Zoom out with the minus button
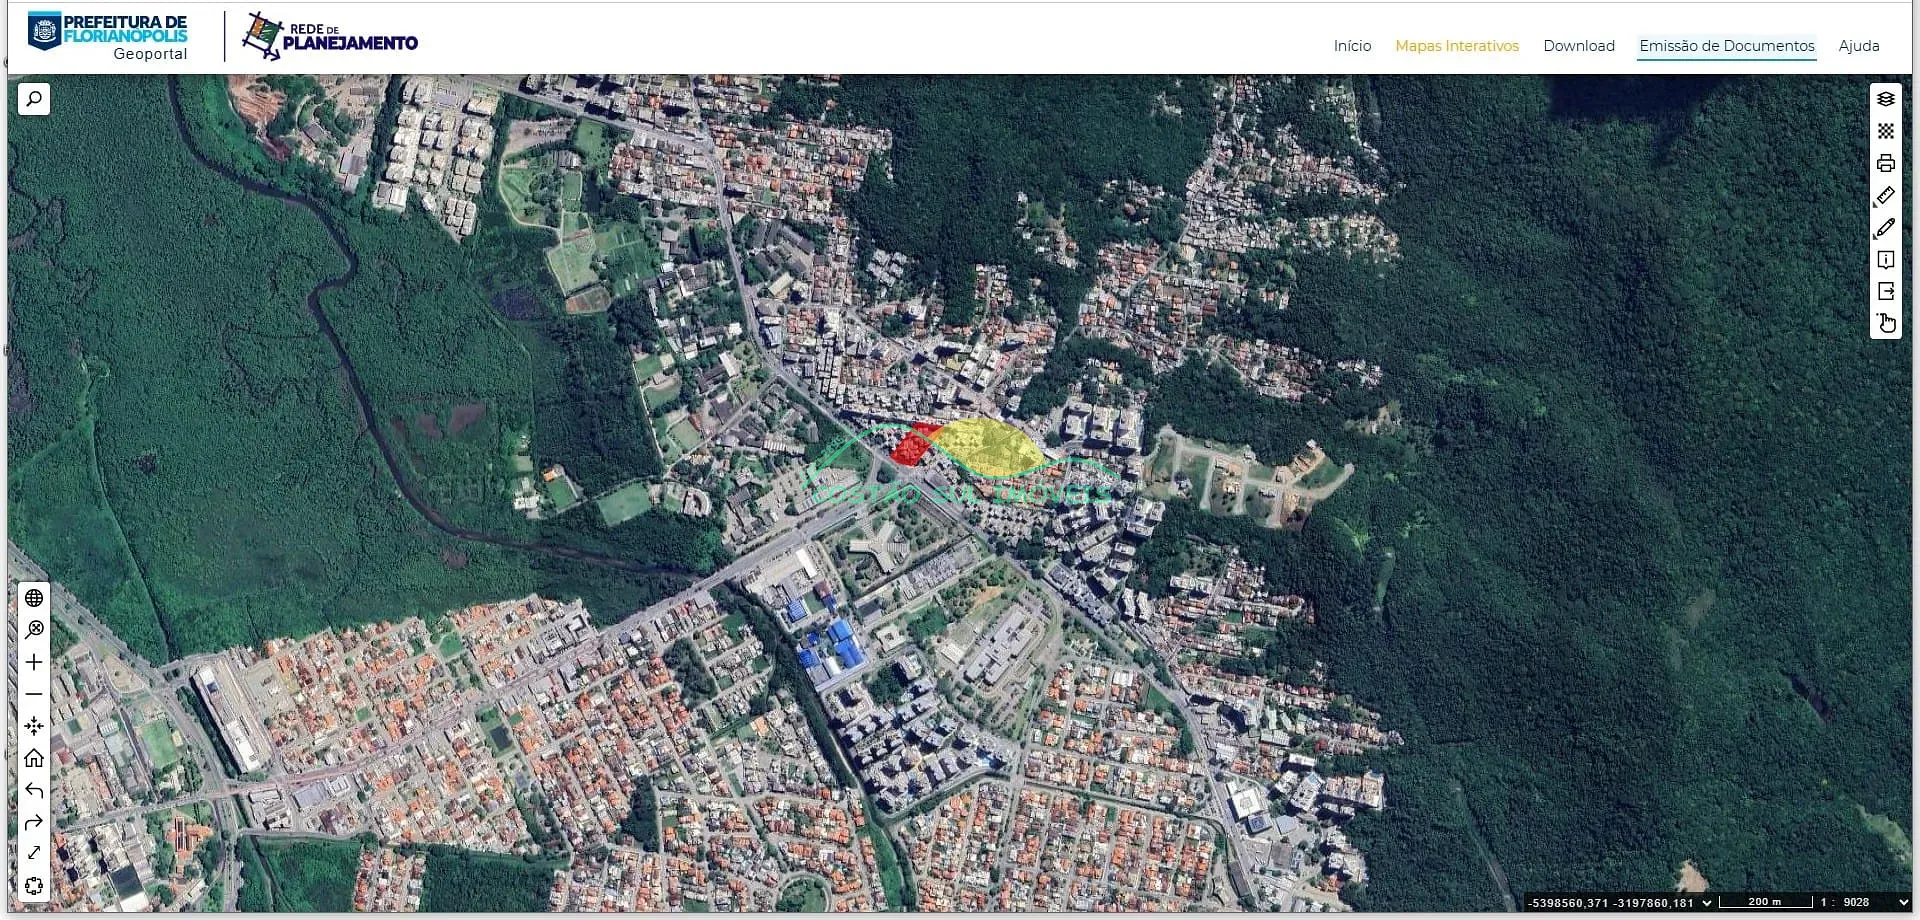Viewport: 1920px width, 920px height. point(34,694)
